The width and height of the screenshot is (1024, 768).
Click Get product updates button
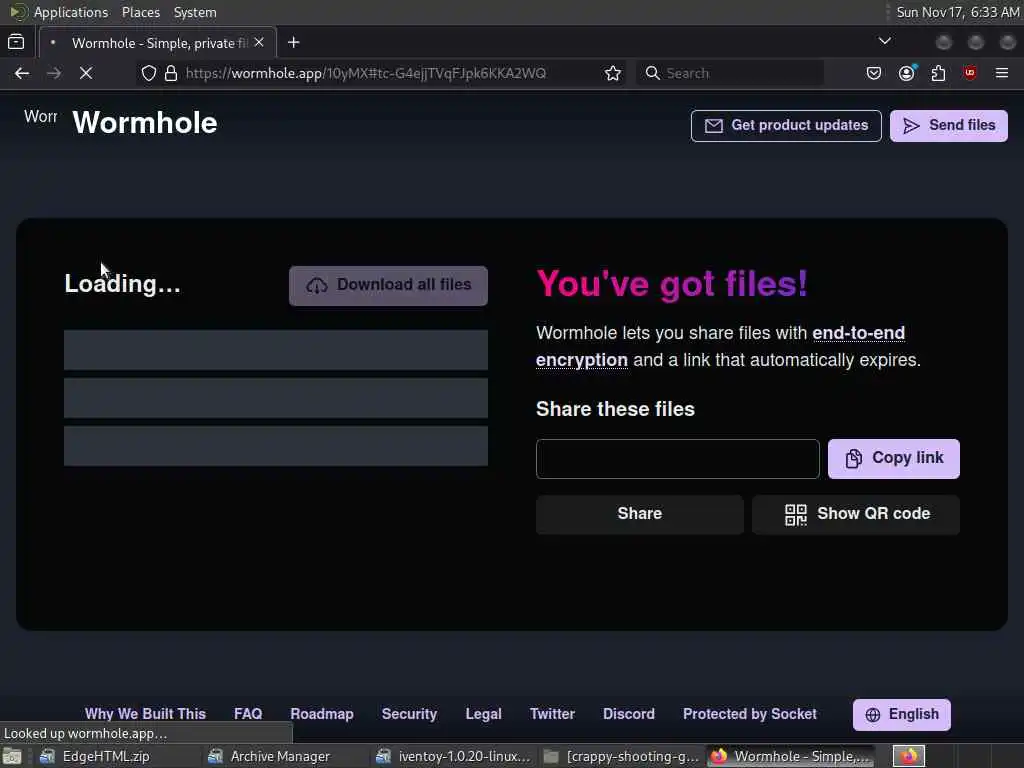786,125
